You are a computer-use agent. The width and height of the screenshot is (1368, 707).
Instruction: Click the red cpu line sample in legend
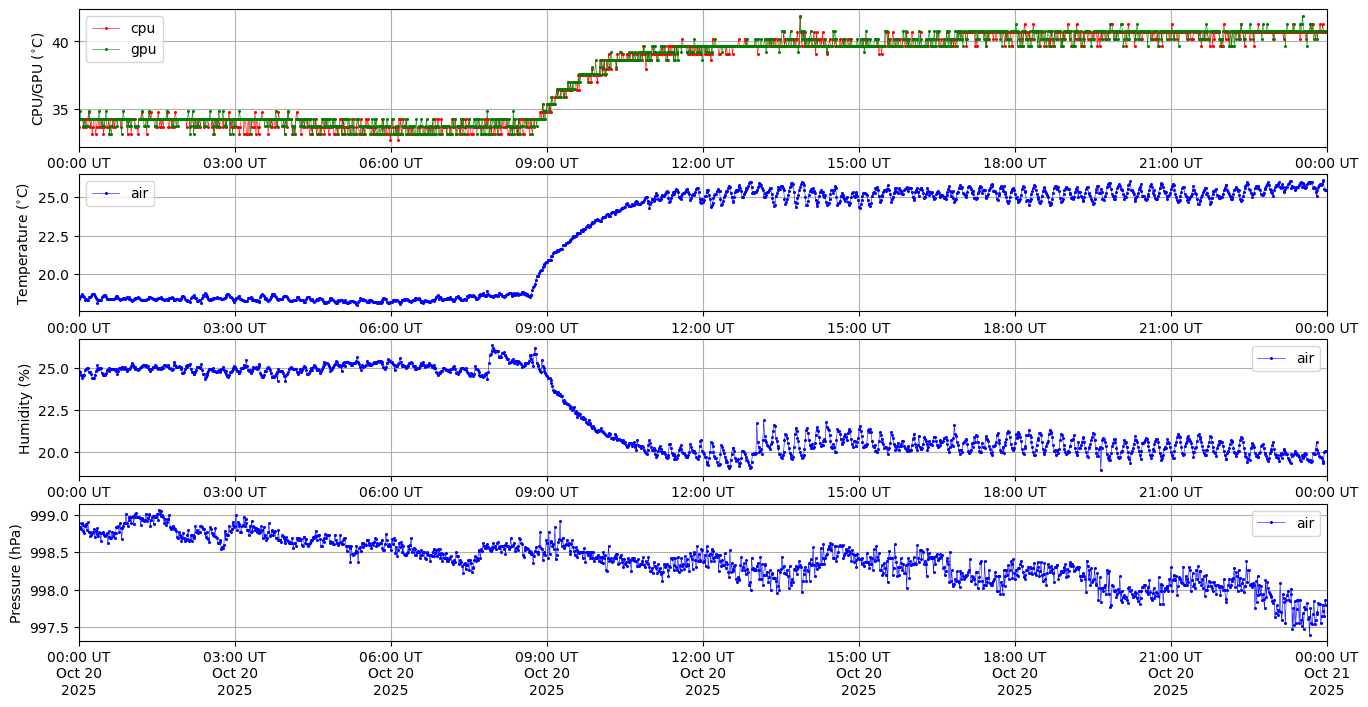point(107,29)
